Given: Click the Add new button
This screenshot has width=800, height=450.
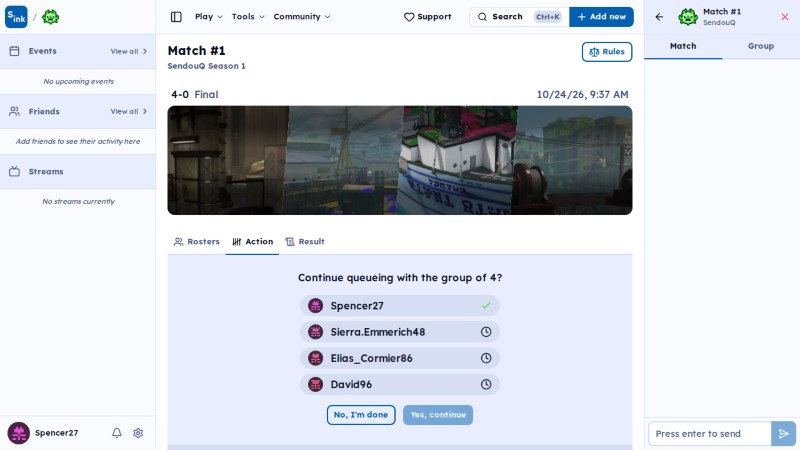Looking at the screenshot, I should (x=601, y=17).
